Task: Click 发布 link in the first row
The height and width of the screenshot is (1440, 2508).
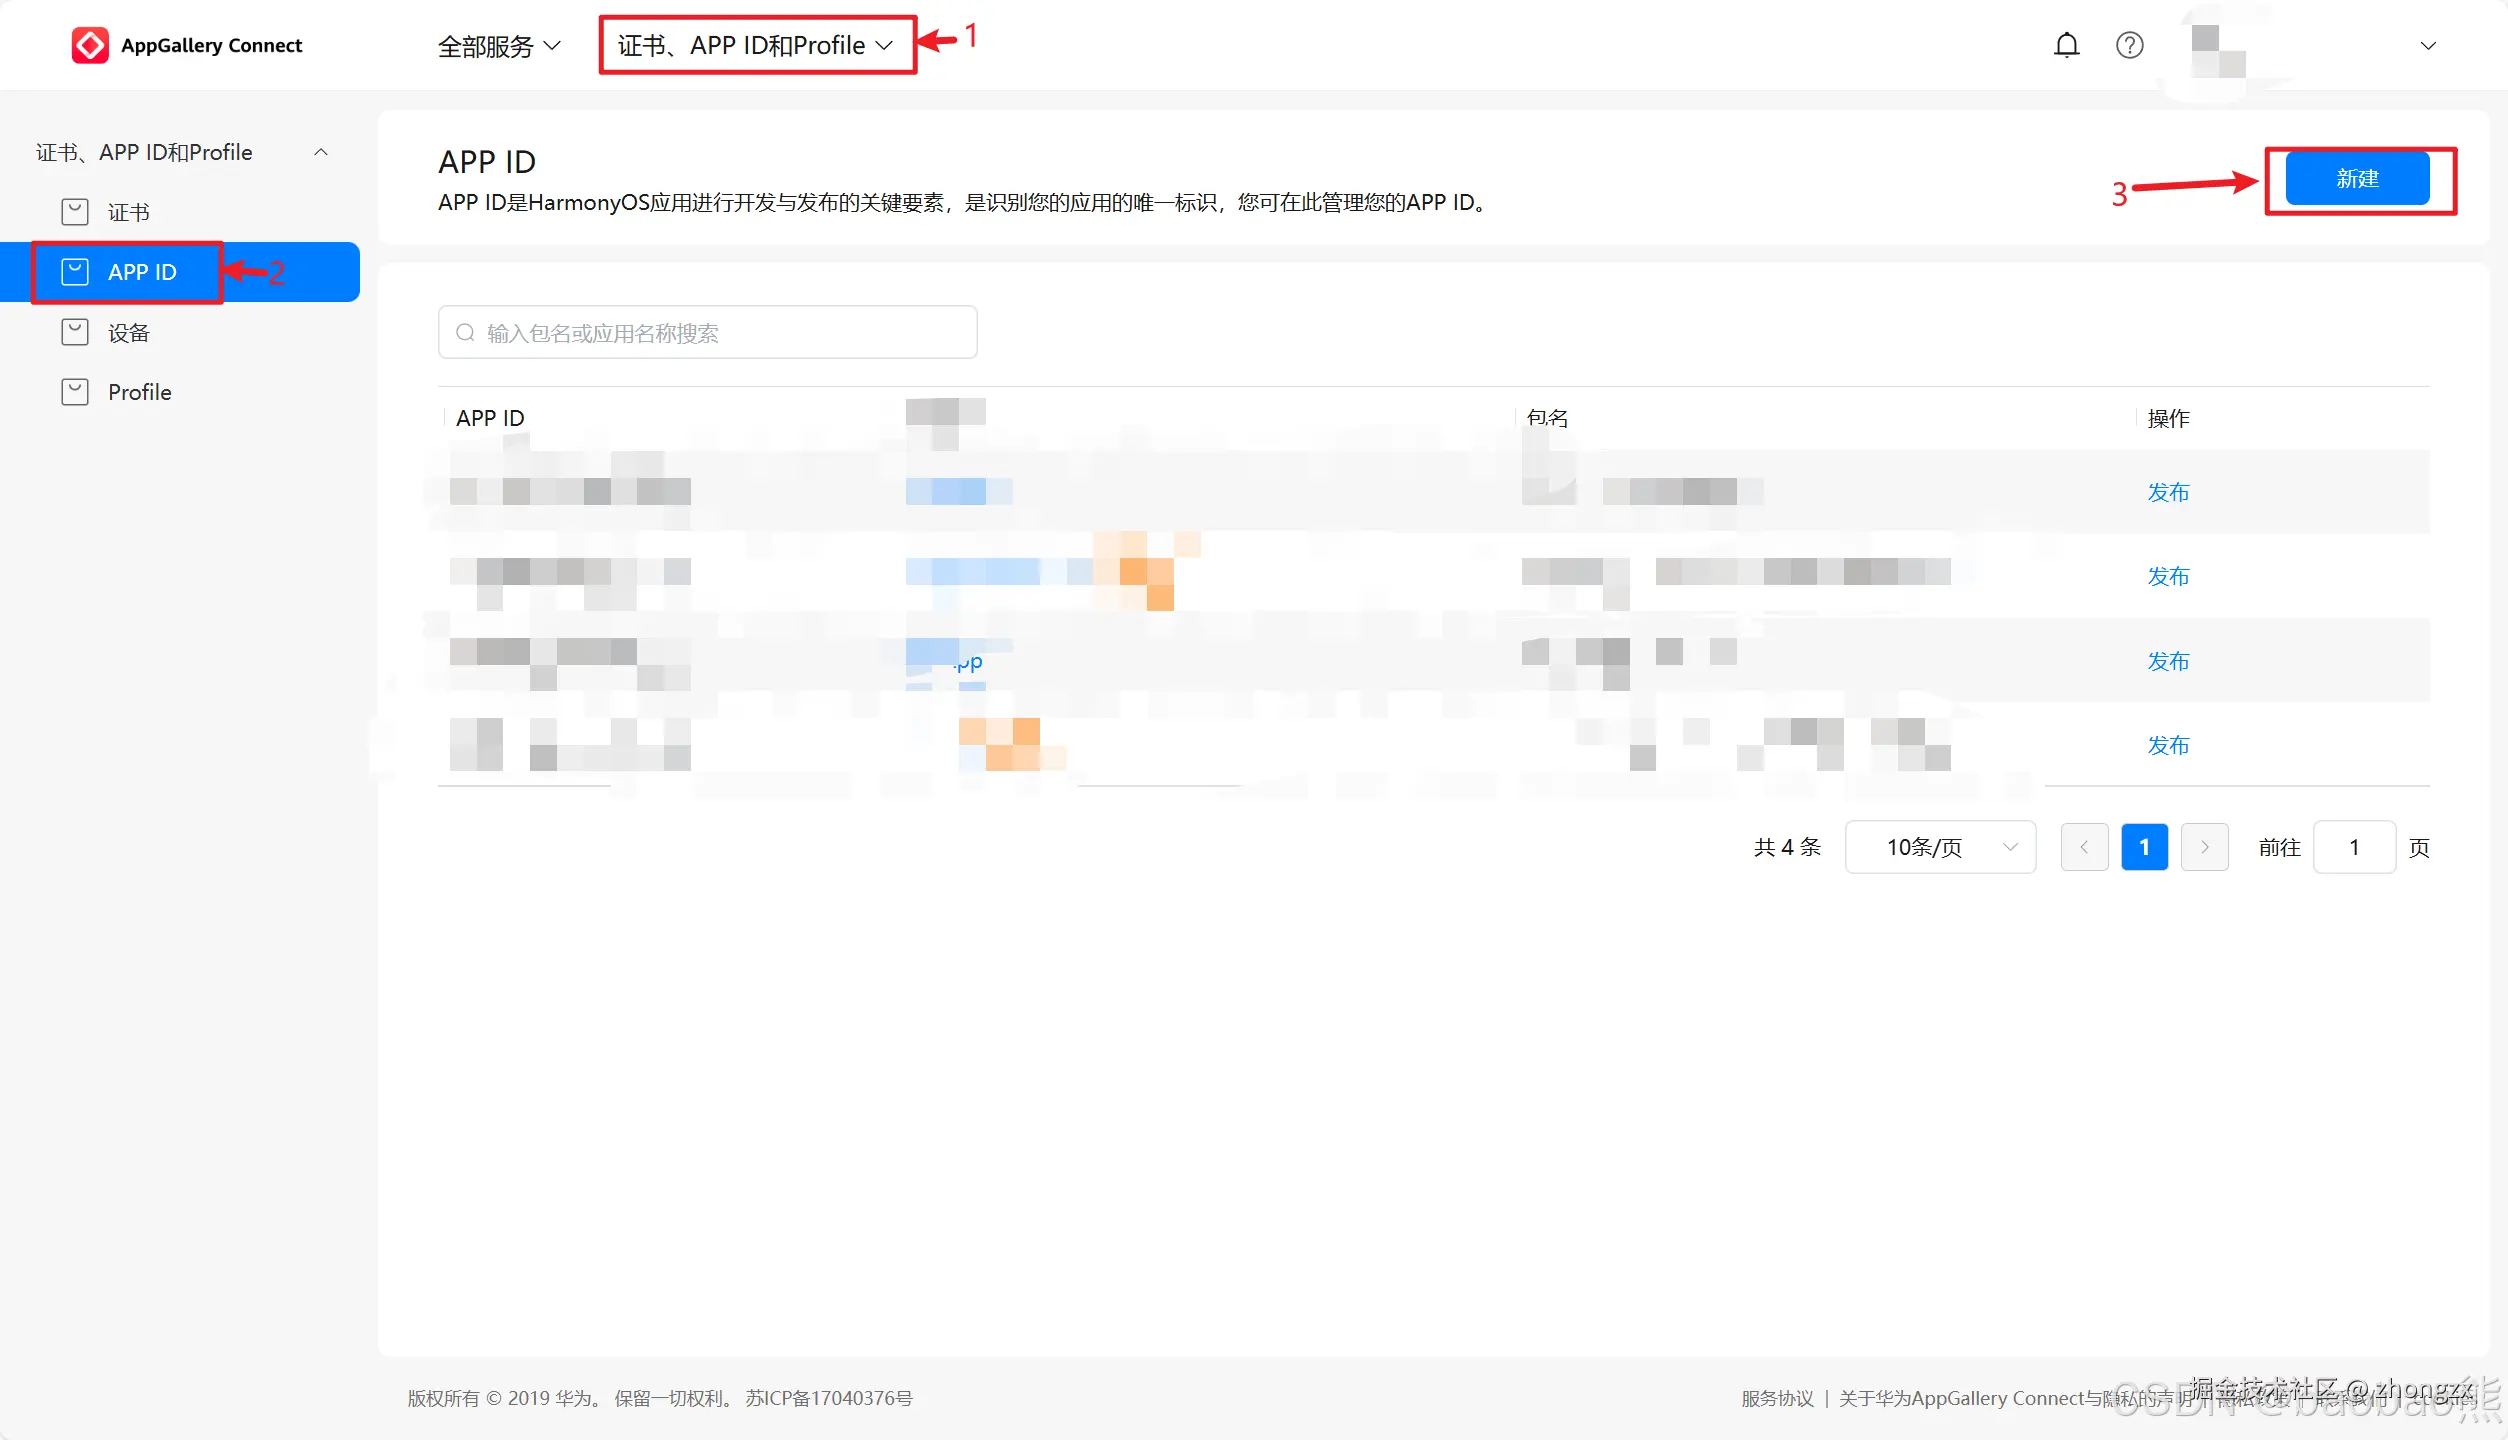Action: (2168, 492)
